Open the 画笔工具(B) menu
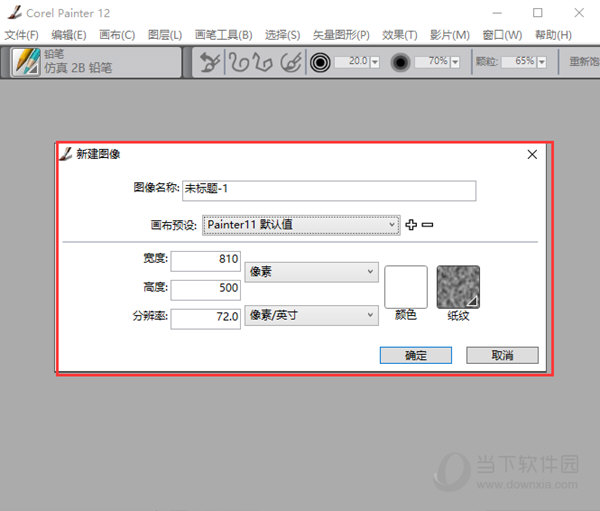This screenshot has height=511, width=600. pyautogui.click(x=223, y=35)
